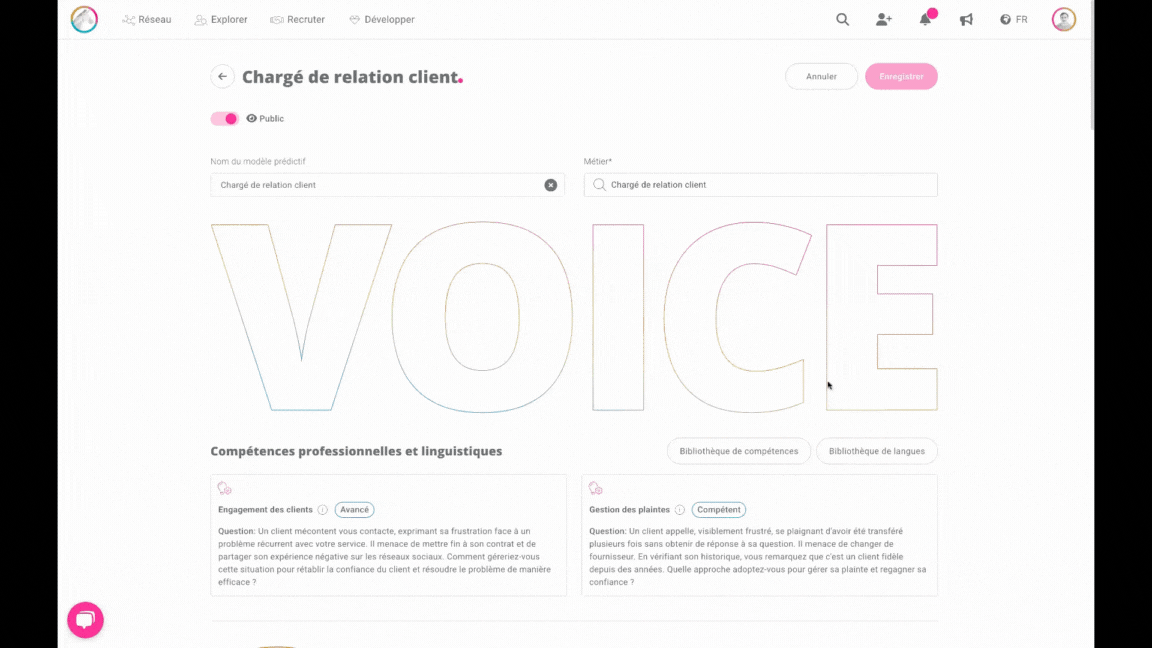Disable the Public toggle switch

pyautogui.click(x=224, y=118)
